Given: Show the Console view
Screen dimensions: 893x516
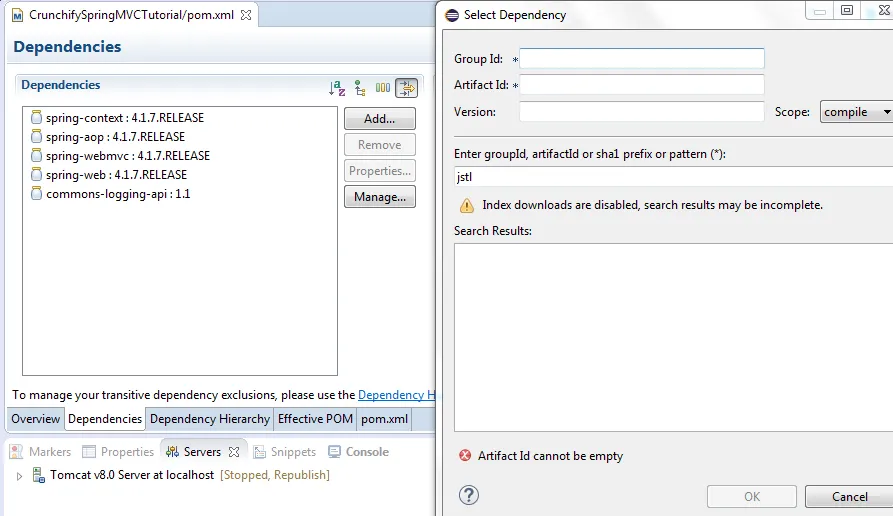Looking at the screenshot, I should (x=367, y=452).
